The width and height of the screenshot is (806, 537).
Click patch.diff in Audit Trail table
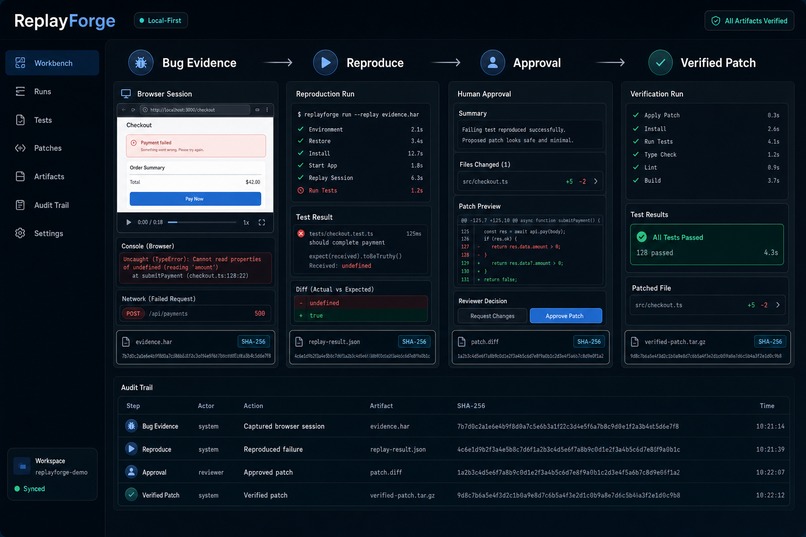coord(386,472)
